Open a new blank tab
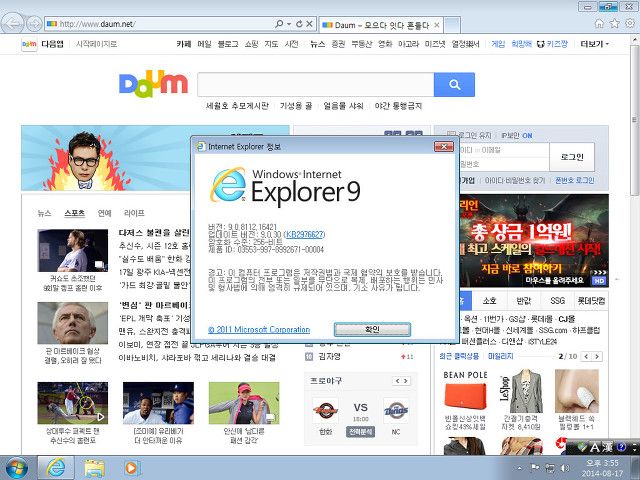This screenshot has width=640, height=480. [452, 25]
